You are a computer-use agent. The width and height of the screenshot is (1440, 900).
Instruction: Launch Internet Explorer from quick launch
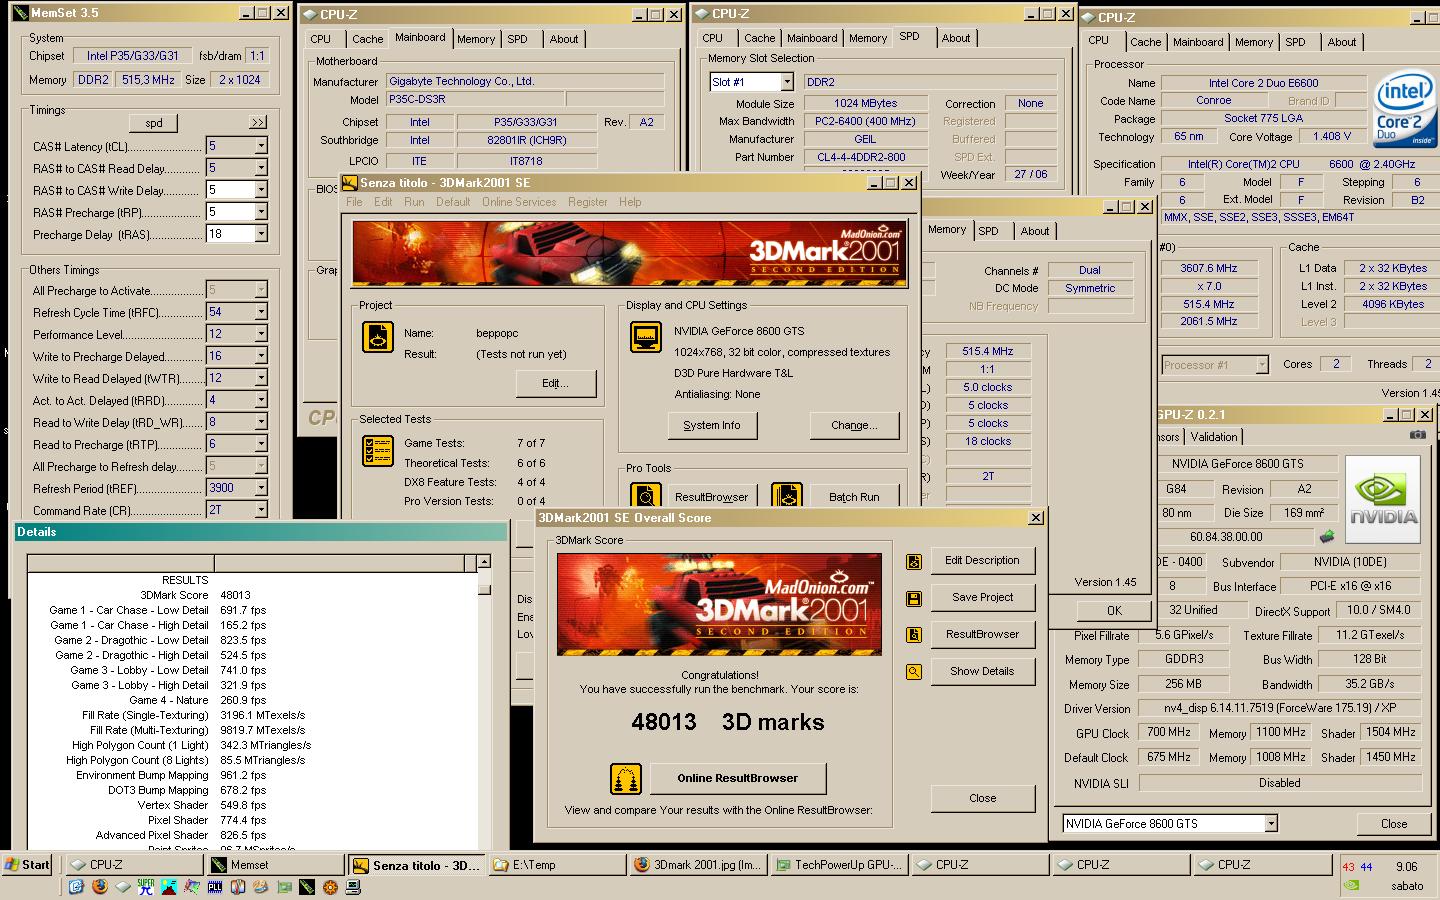point(76,886)
